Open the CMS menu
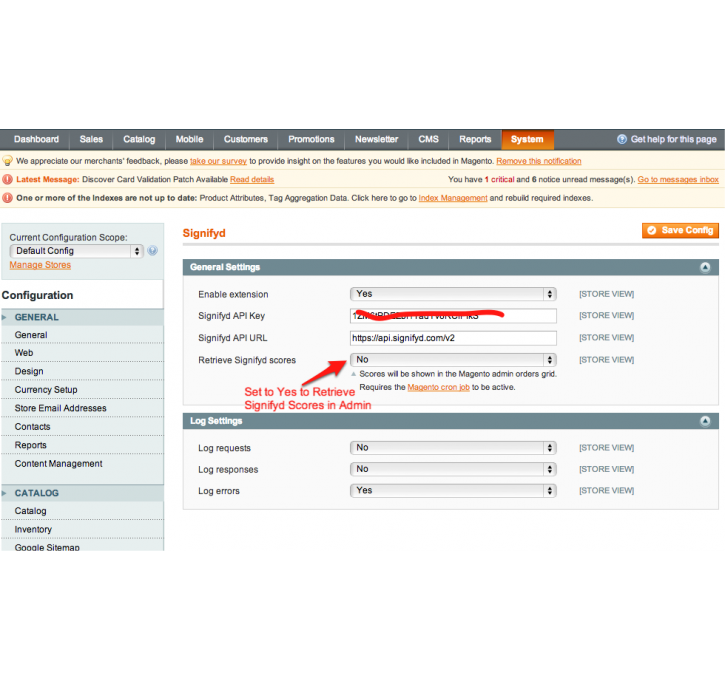This screenshot has width=725, height=680. point(429,139)
